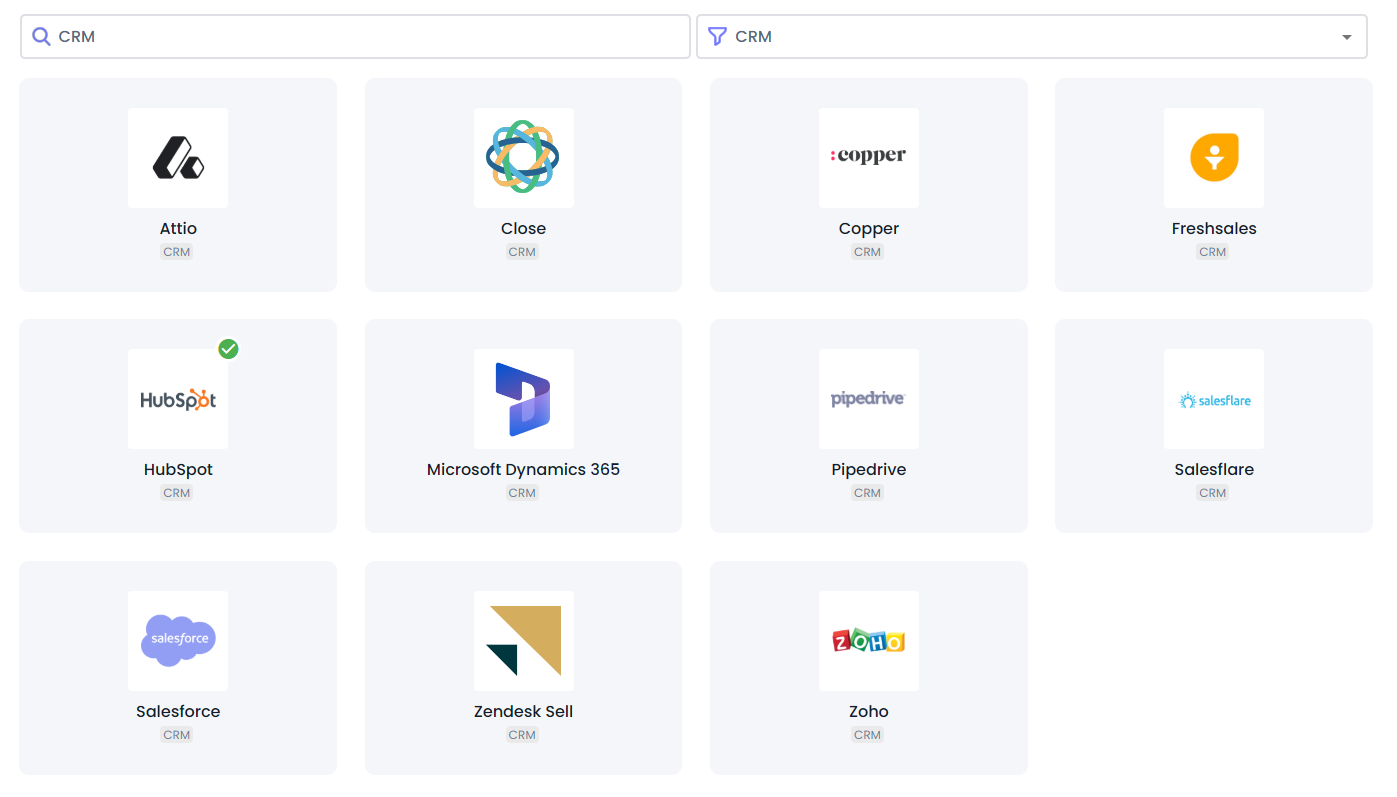Click the CRM tag under Salesflare
This screenshot has width=1397, height=797.
[1213, 493]
